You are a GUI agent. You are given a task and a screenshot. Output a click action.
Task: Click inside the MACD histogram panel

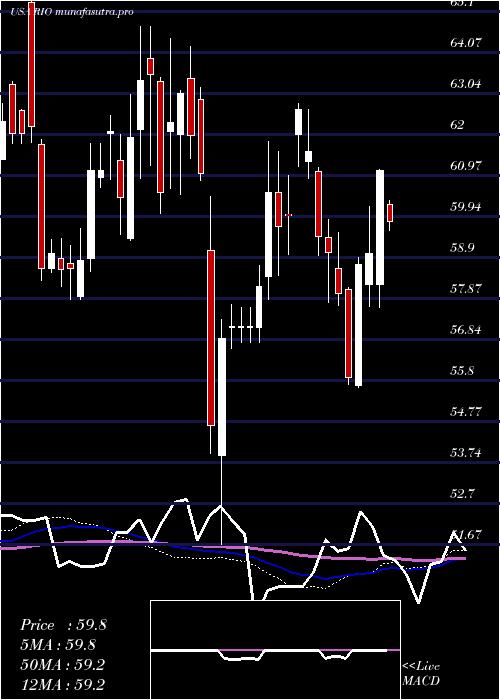tap(275, 650)
